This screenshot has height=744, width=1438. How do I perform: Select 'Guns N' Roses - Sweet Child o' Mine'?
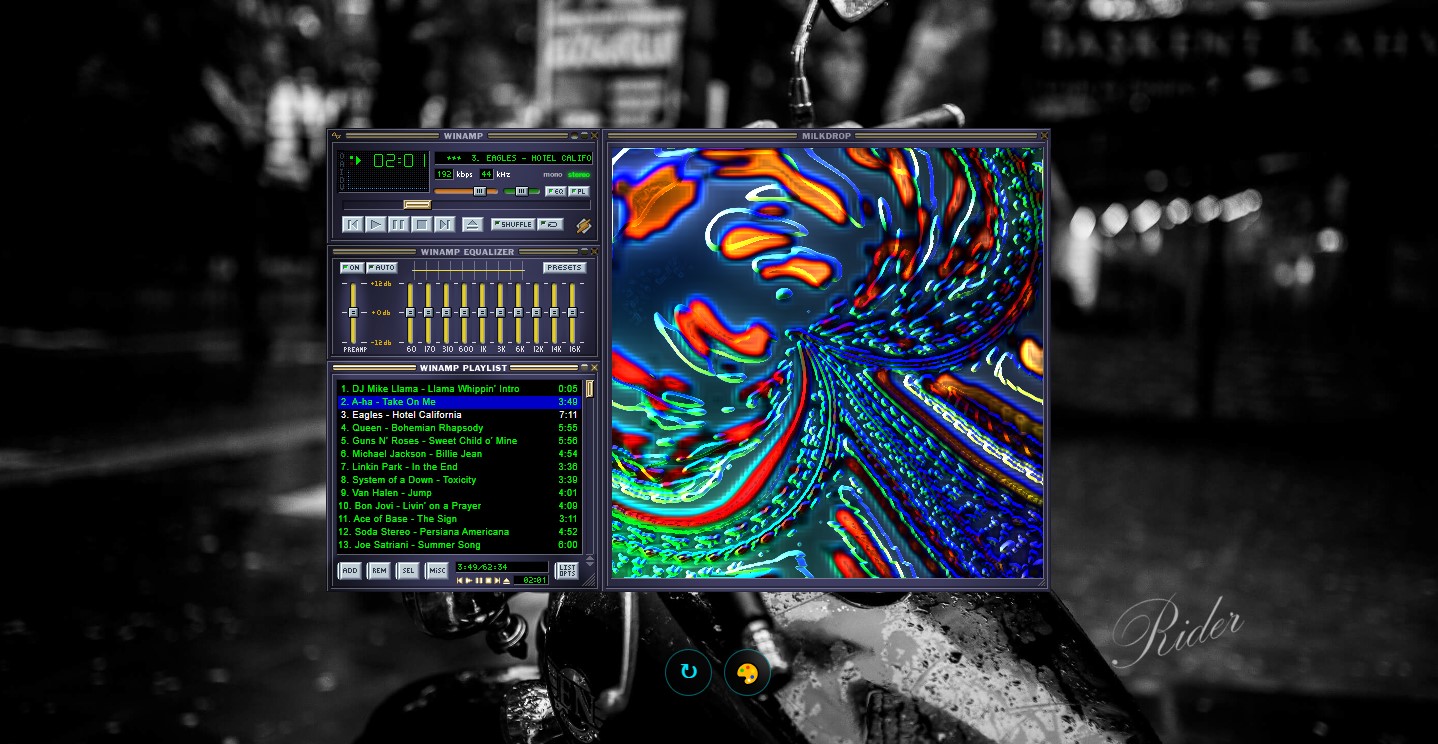point(459,441)
